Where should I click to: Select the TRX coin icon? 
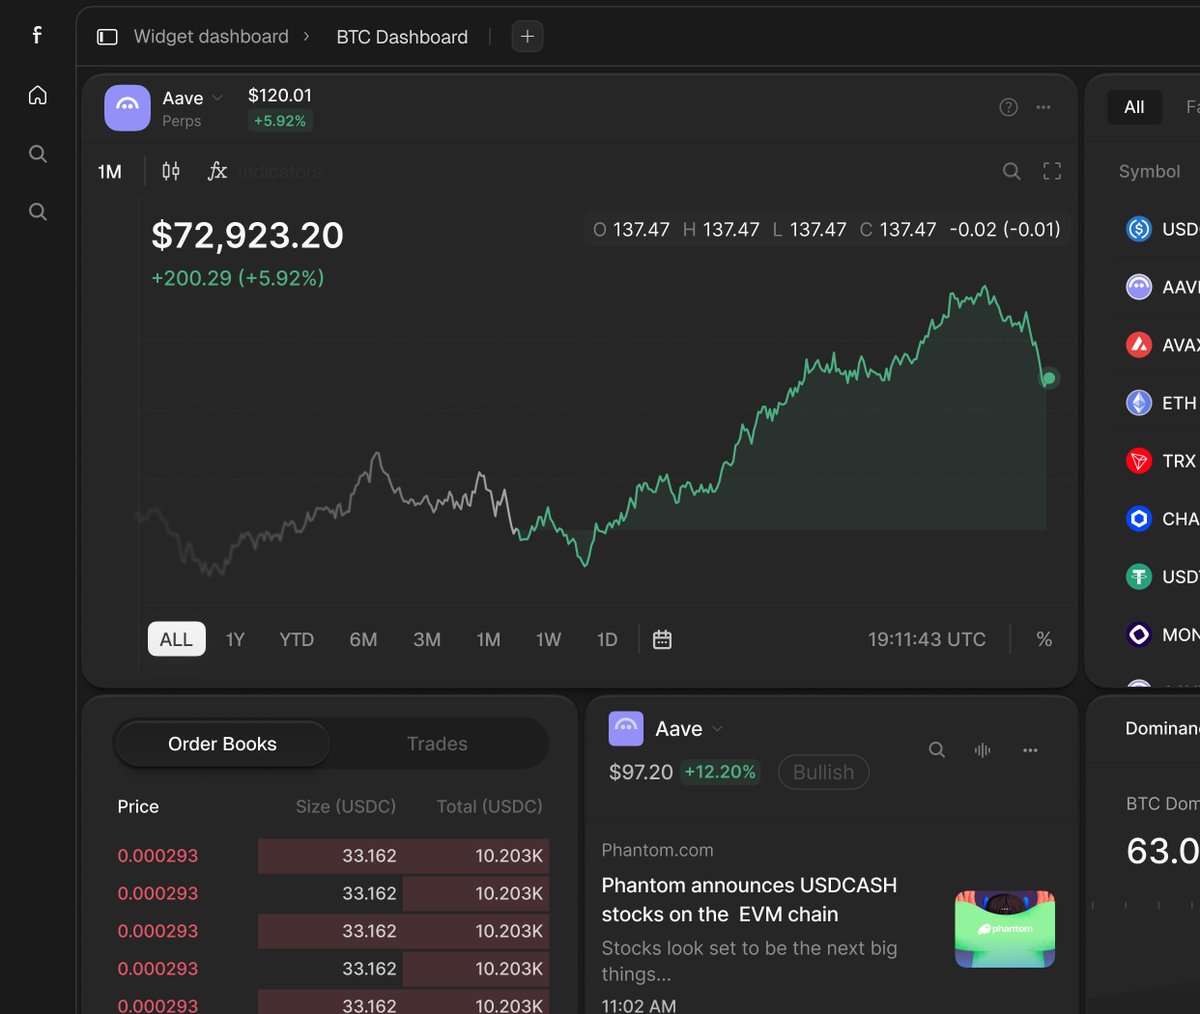(1139, 461)
